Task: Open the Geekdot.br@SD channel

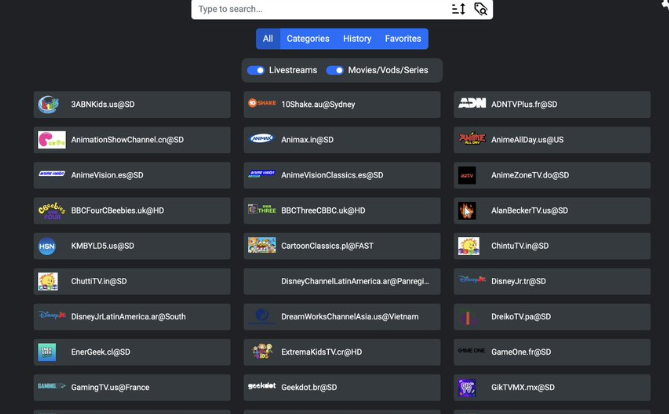Action: [x=341, y=387]
